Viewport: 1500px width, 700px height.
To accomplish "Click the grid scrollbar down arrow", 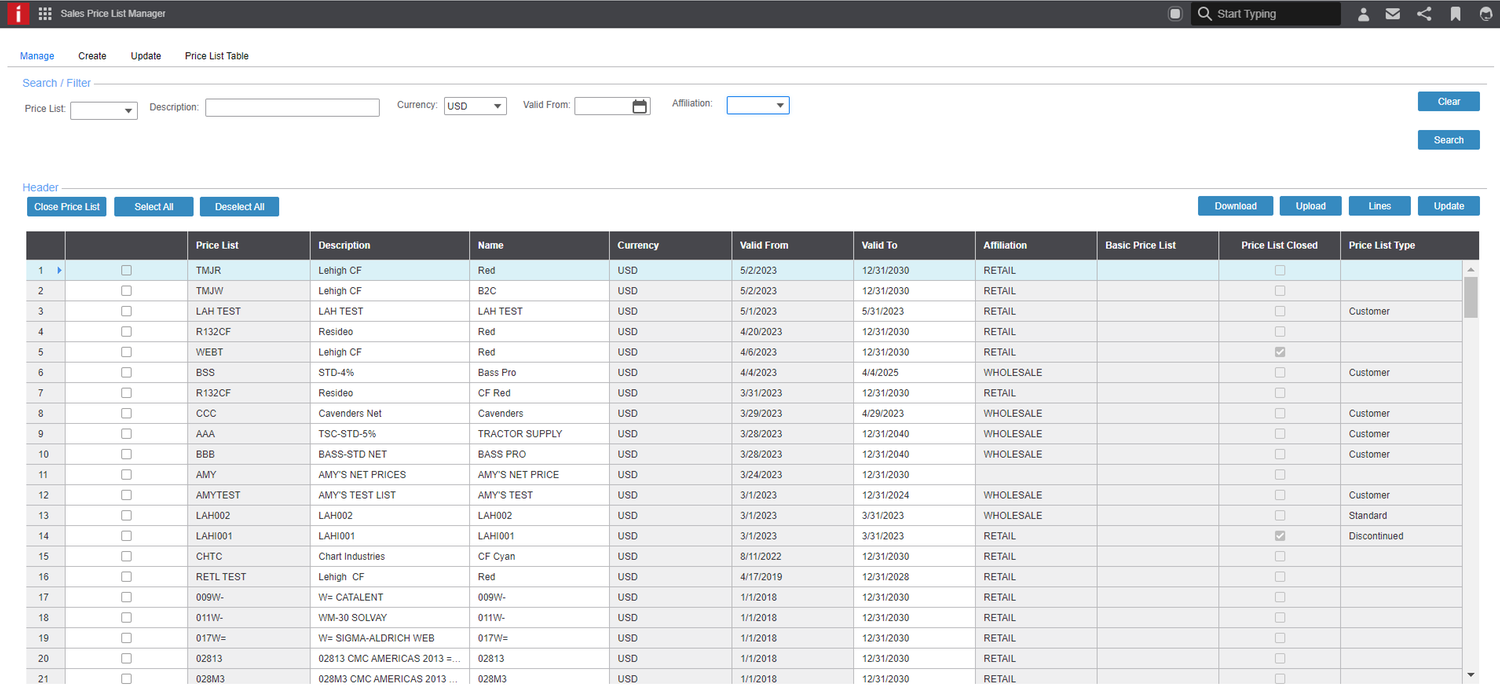I will pyautogui.click(x=1470, y=676).
